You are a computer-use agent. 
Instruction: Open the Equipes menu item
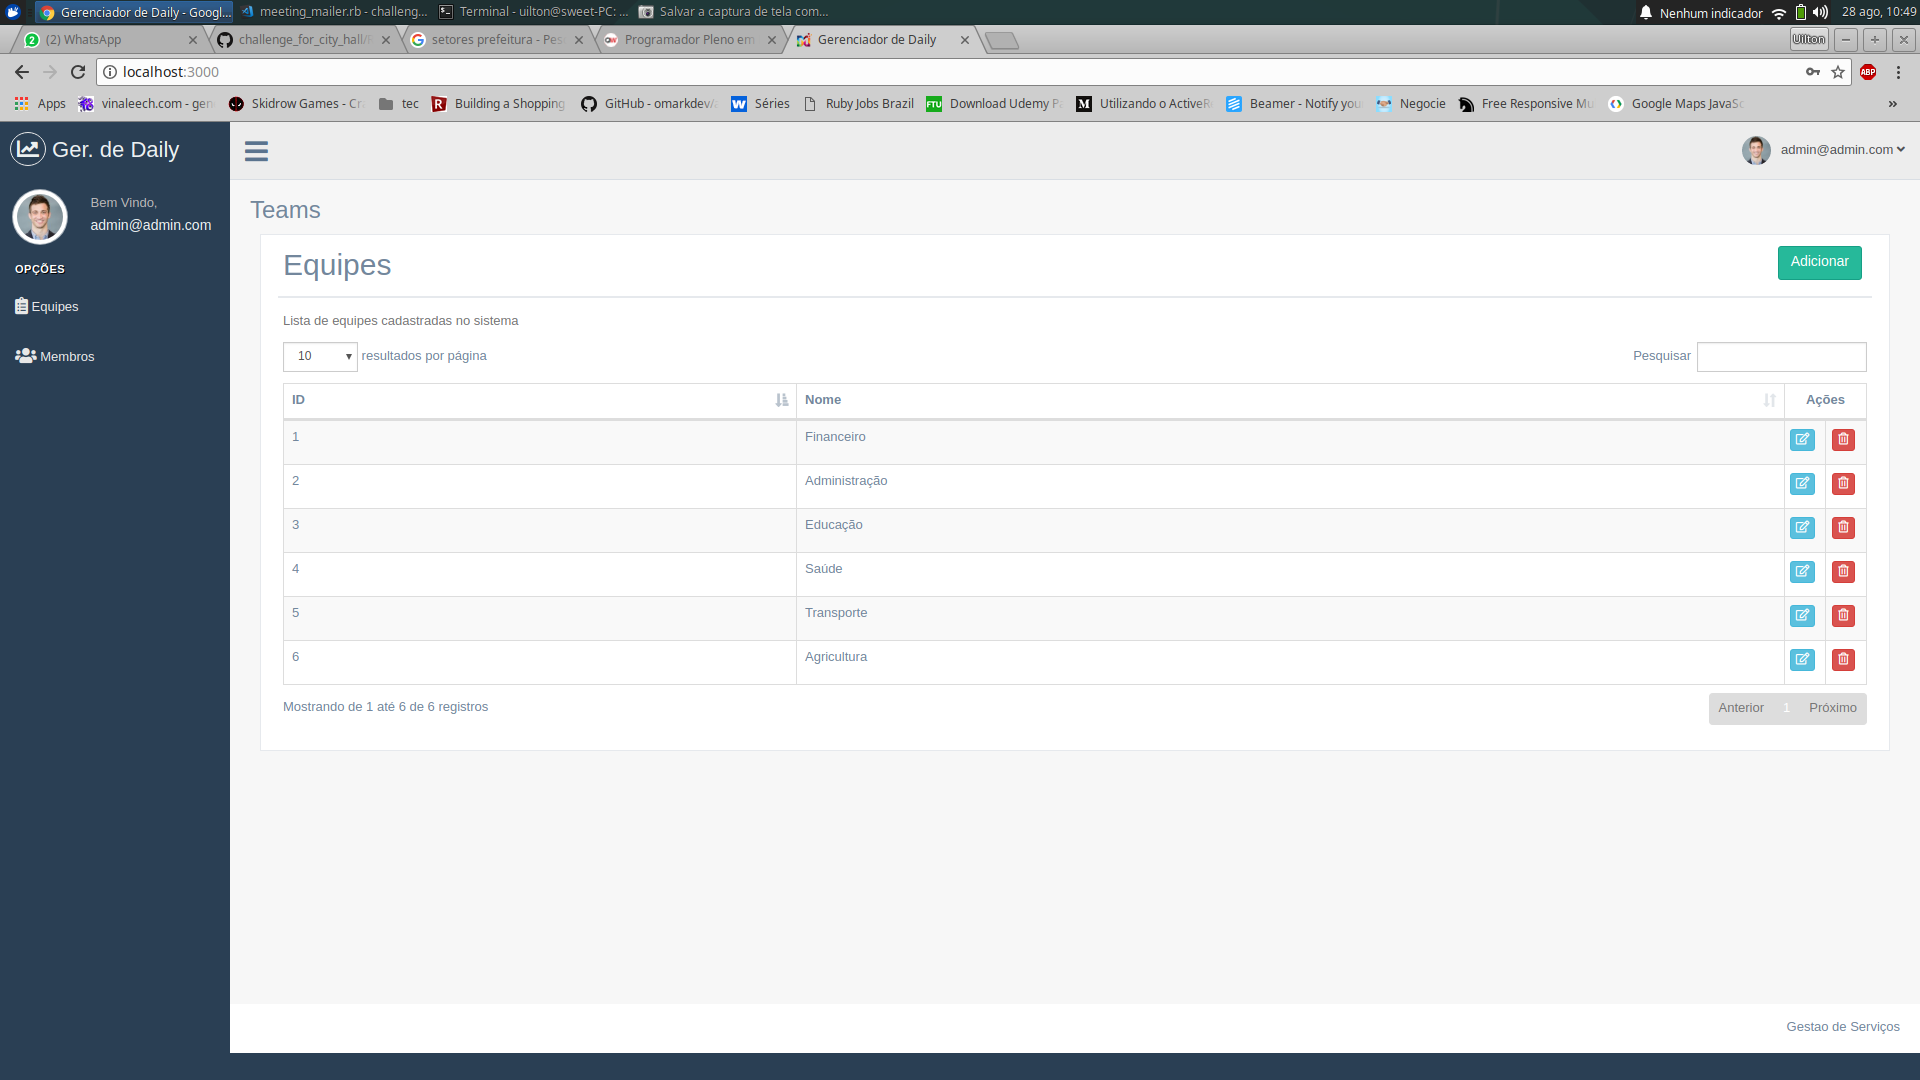[x=54, y=306]
